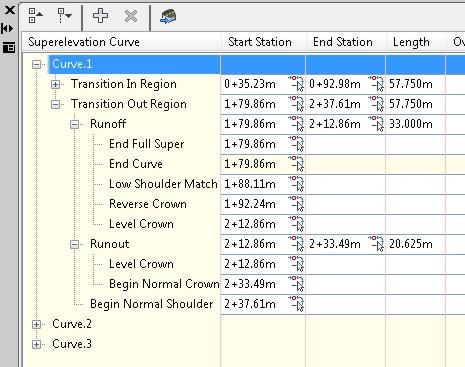The height and width of the screenshot is (367, 465).
Task: Click the 2+33.49m end station of Runout
Action: pos(335,244)
